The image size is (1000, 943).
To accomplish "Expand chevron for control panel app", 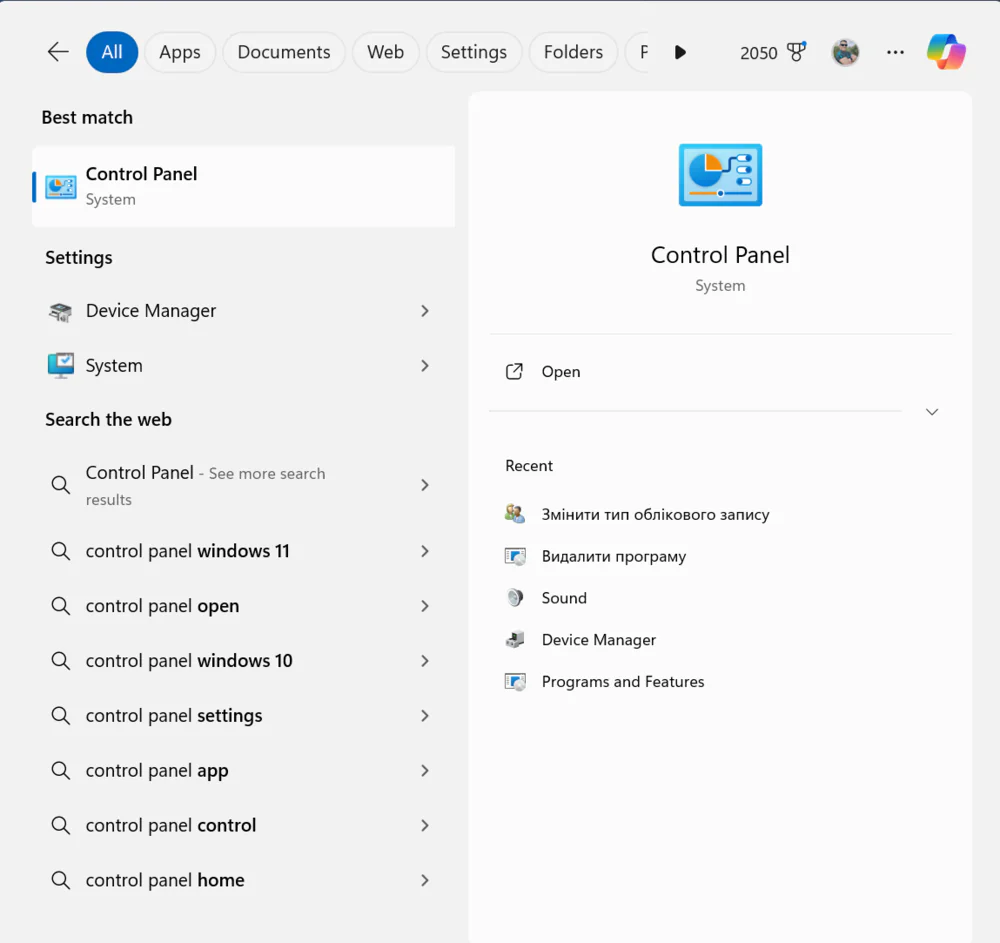I will (425, 770).
